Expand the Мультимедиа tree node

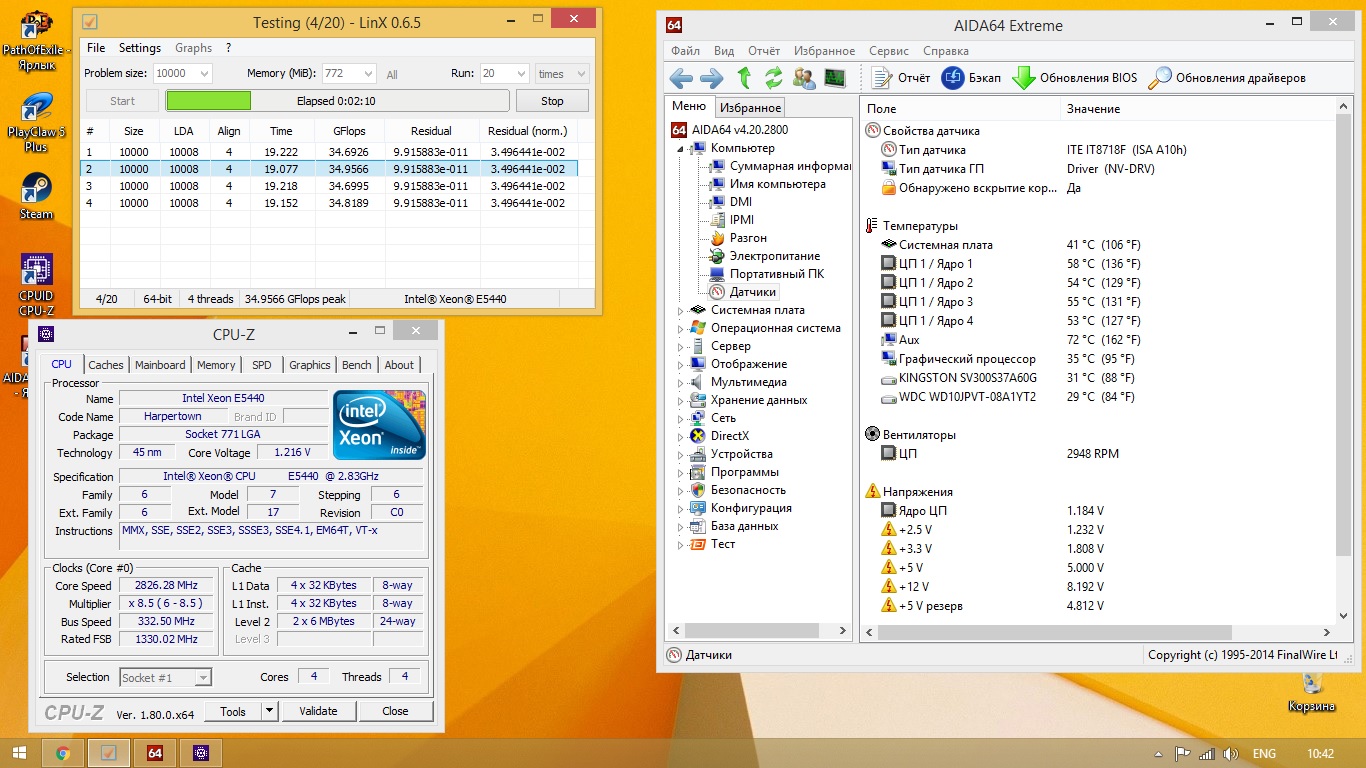pos(681,382)
